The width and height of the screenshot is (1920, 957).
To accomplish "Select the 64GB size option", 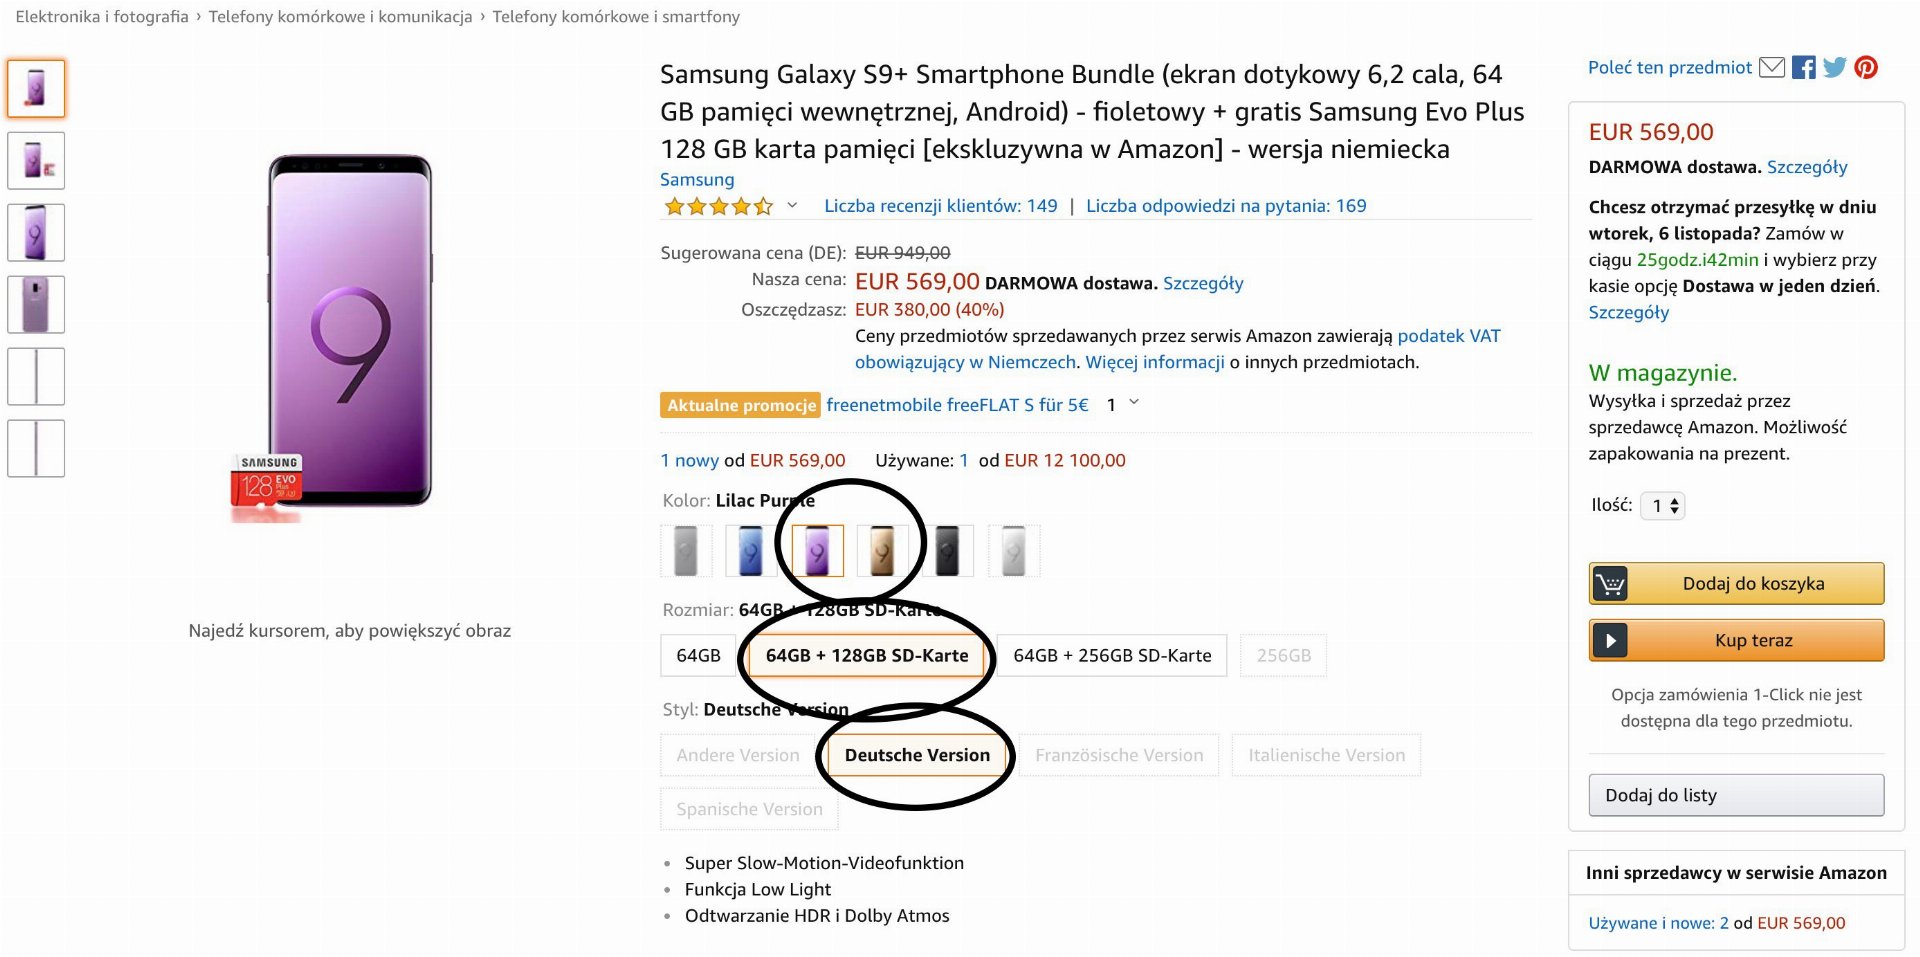I will point(698,656).
